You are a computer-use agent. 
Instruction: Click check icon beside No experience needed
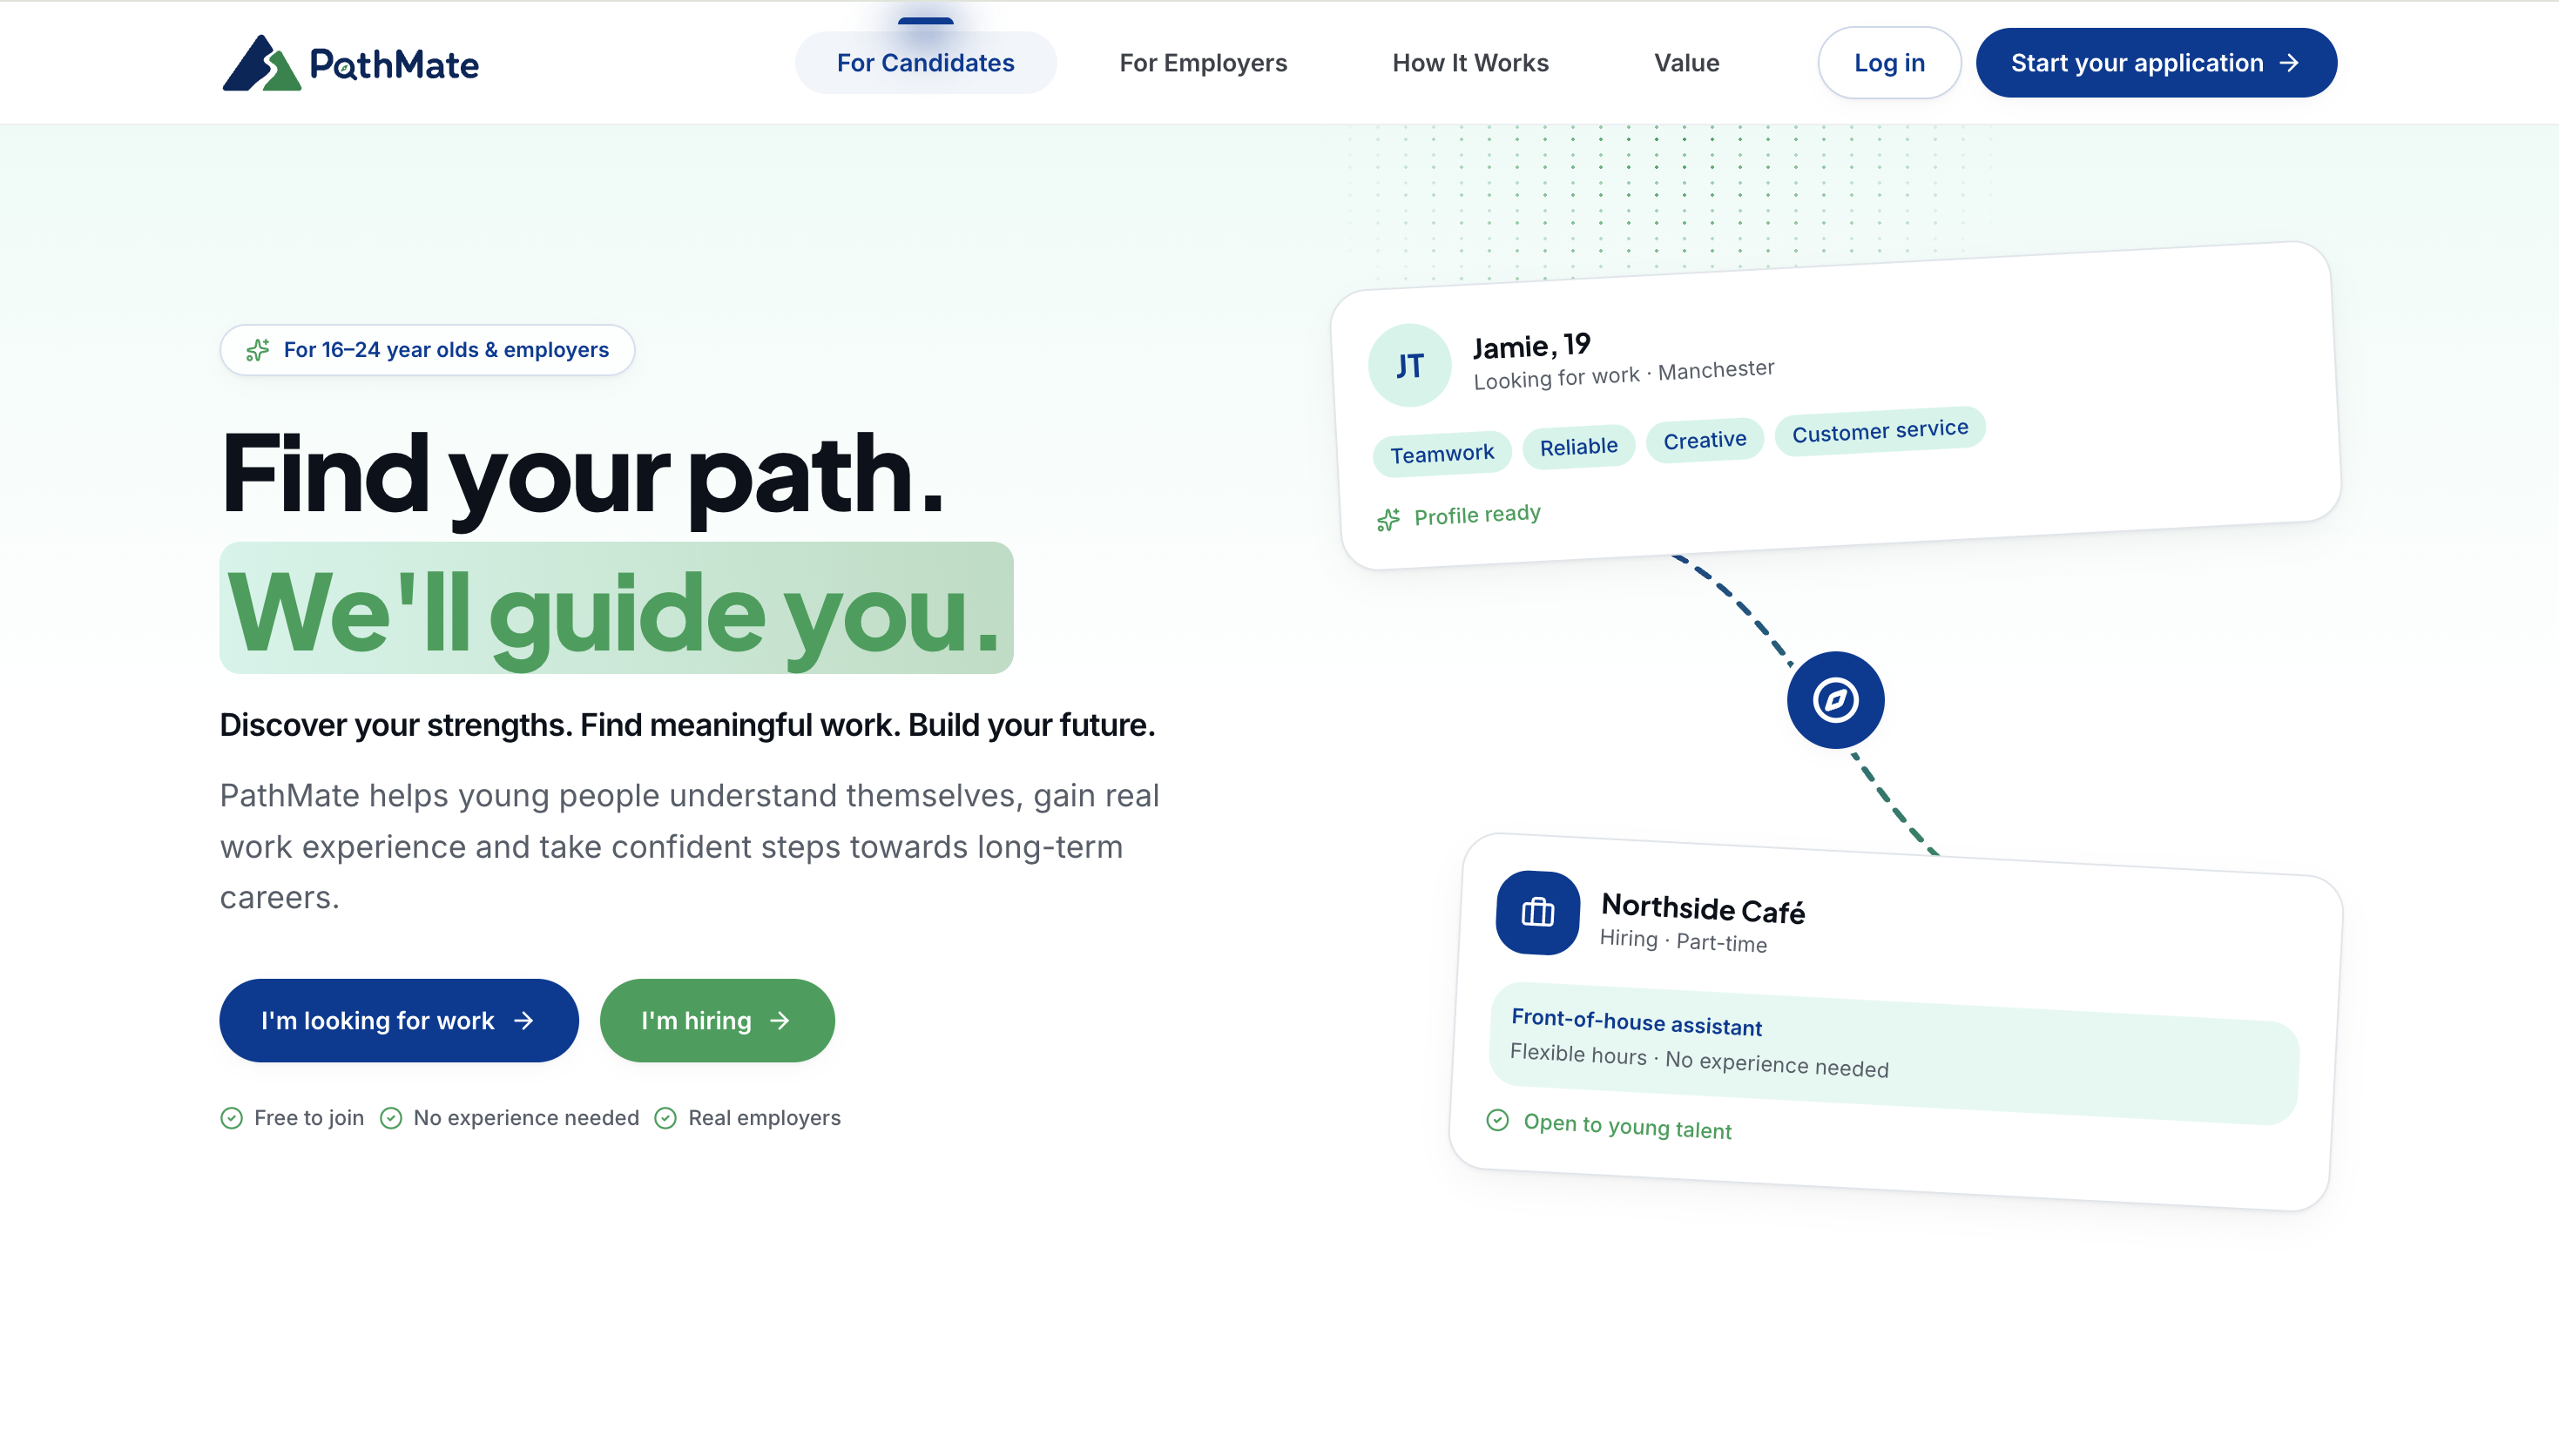(x=391, y=1118)
